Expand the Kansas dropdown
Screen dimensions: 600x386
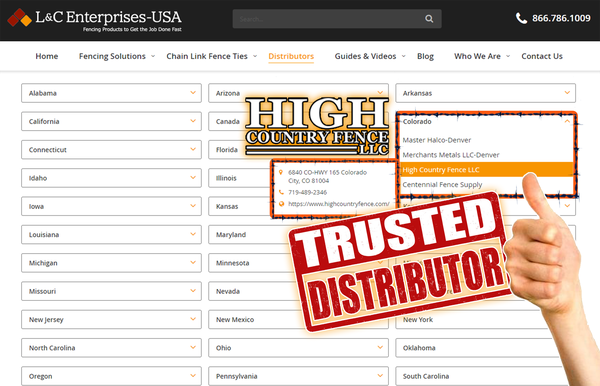pos(239,206)
